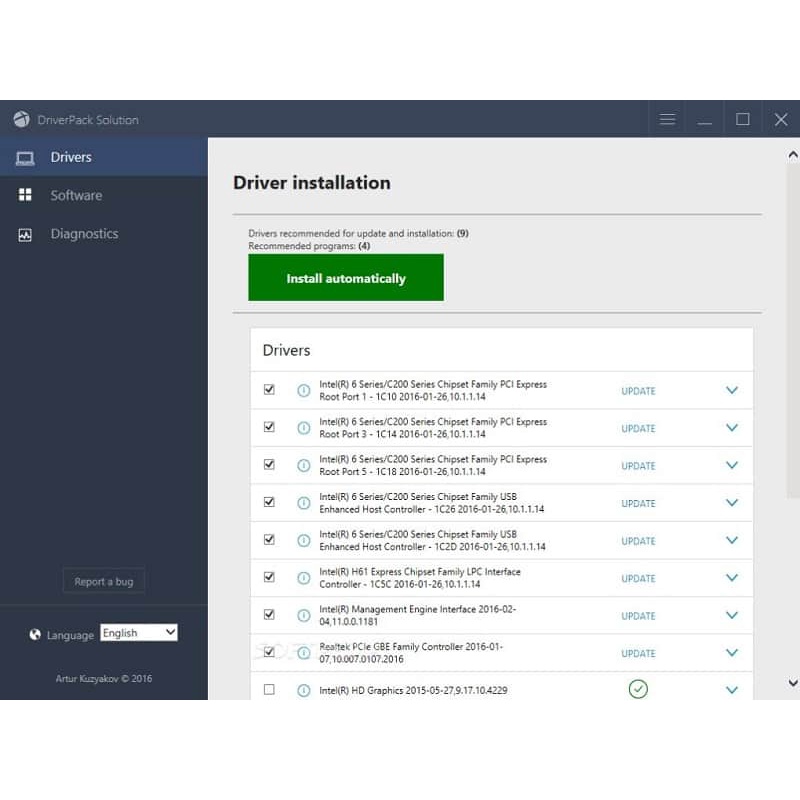Click the laptop icon beside Drivers

pyautogui.click(x=26, y=157)
